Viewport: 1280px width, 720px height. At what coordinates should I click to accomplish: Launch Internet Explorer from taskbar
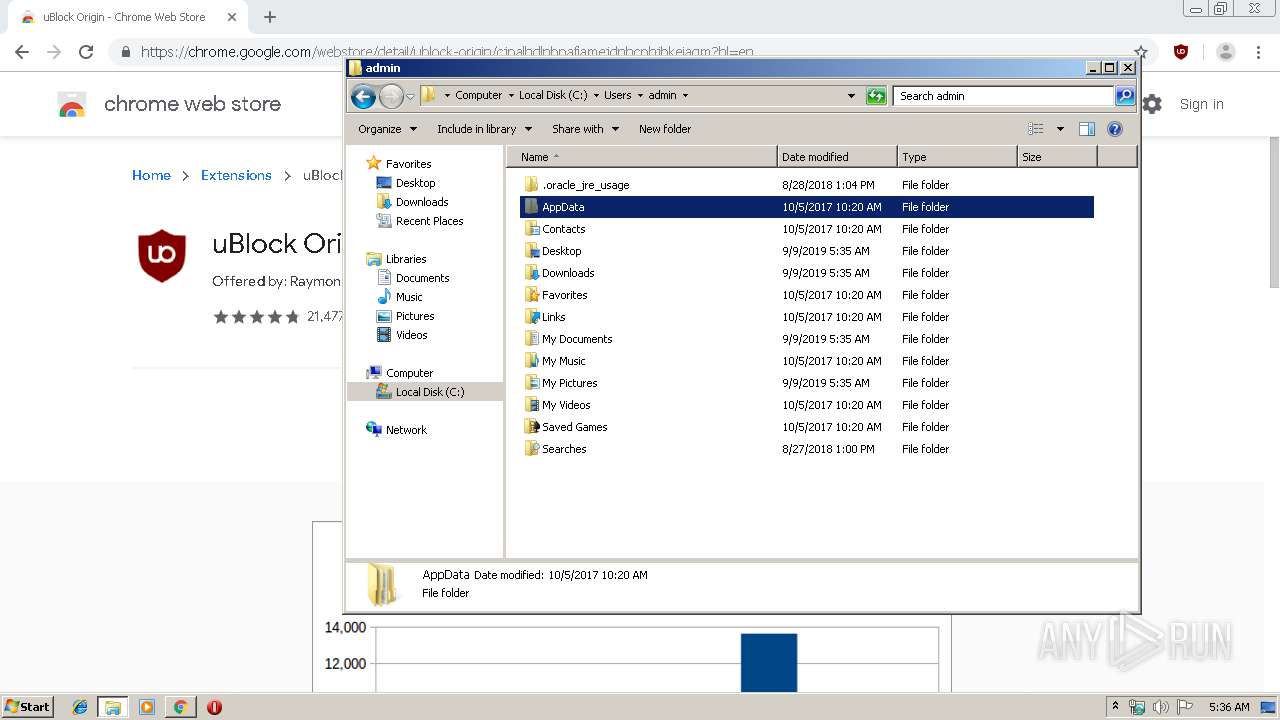coord(80,707)
